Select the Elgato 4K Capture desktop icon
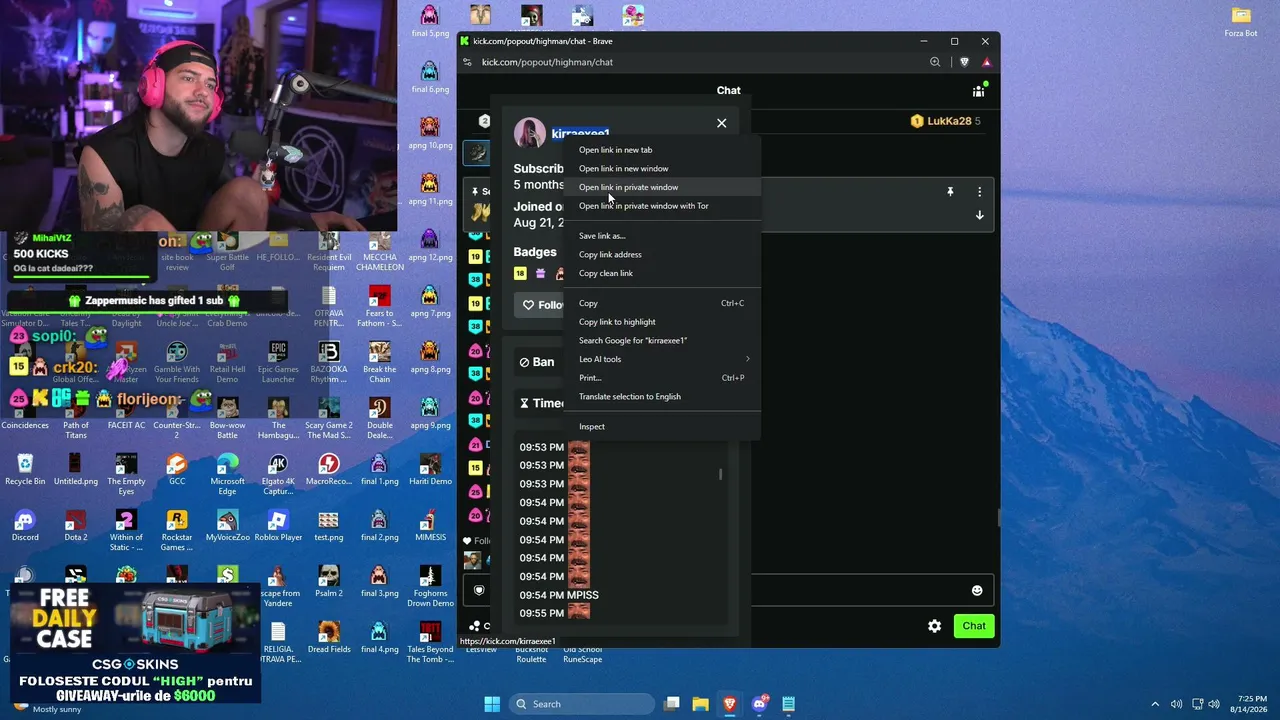The image size is (1280, 720). click(278, 474)
